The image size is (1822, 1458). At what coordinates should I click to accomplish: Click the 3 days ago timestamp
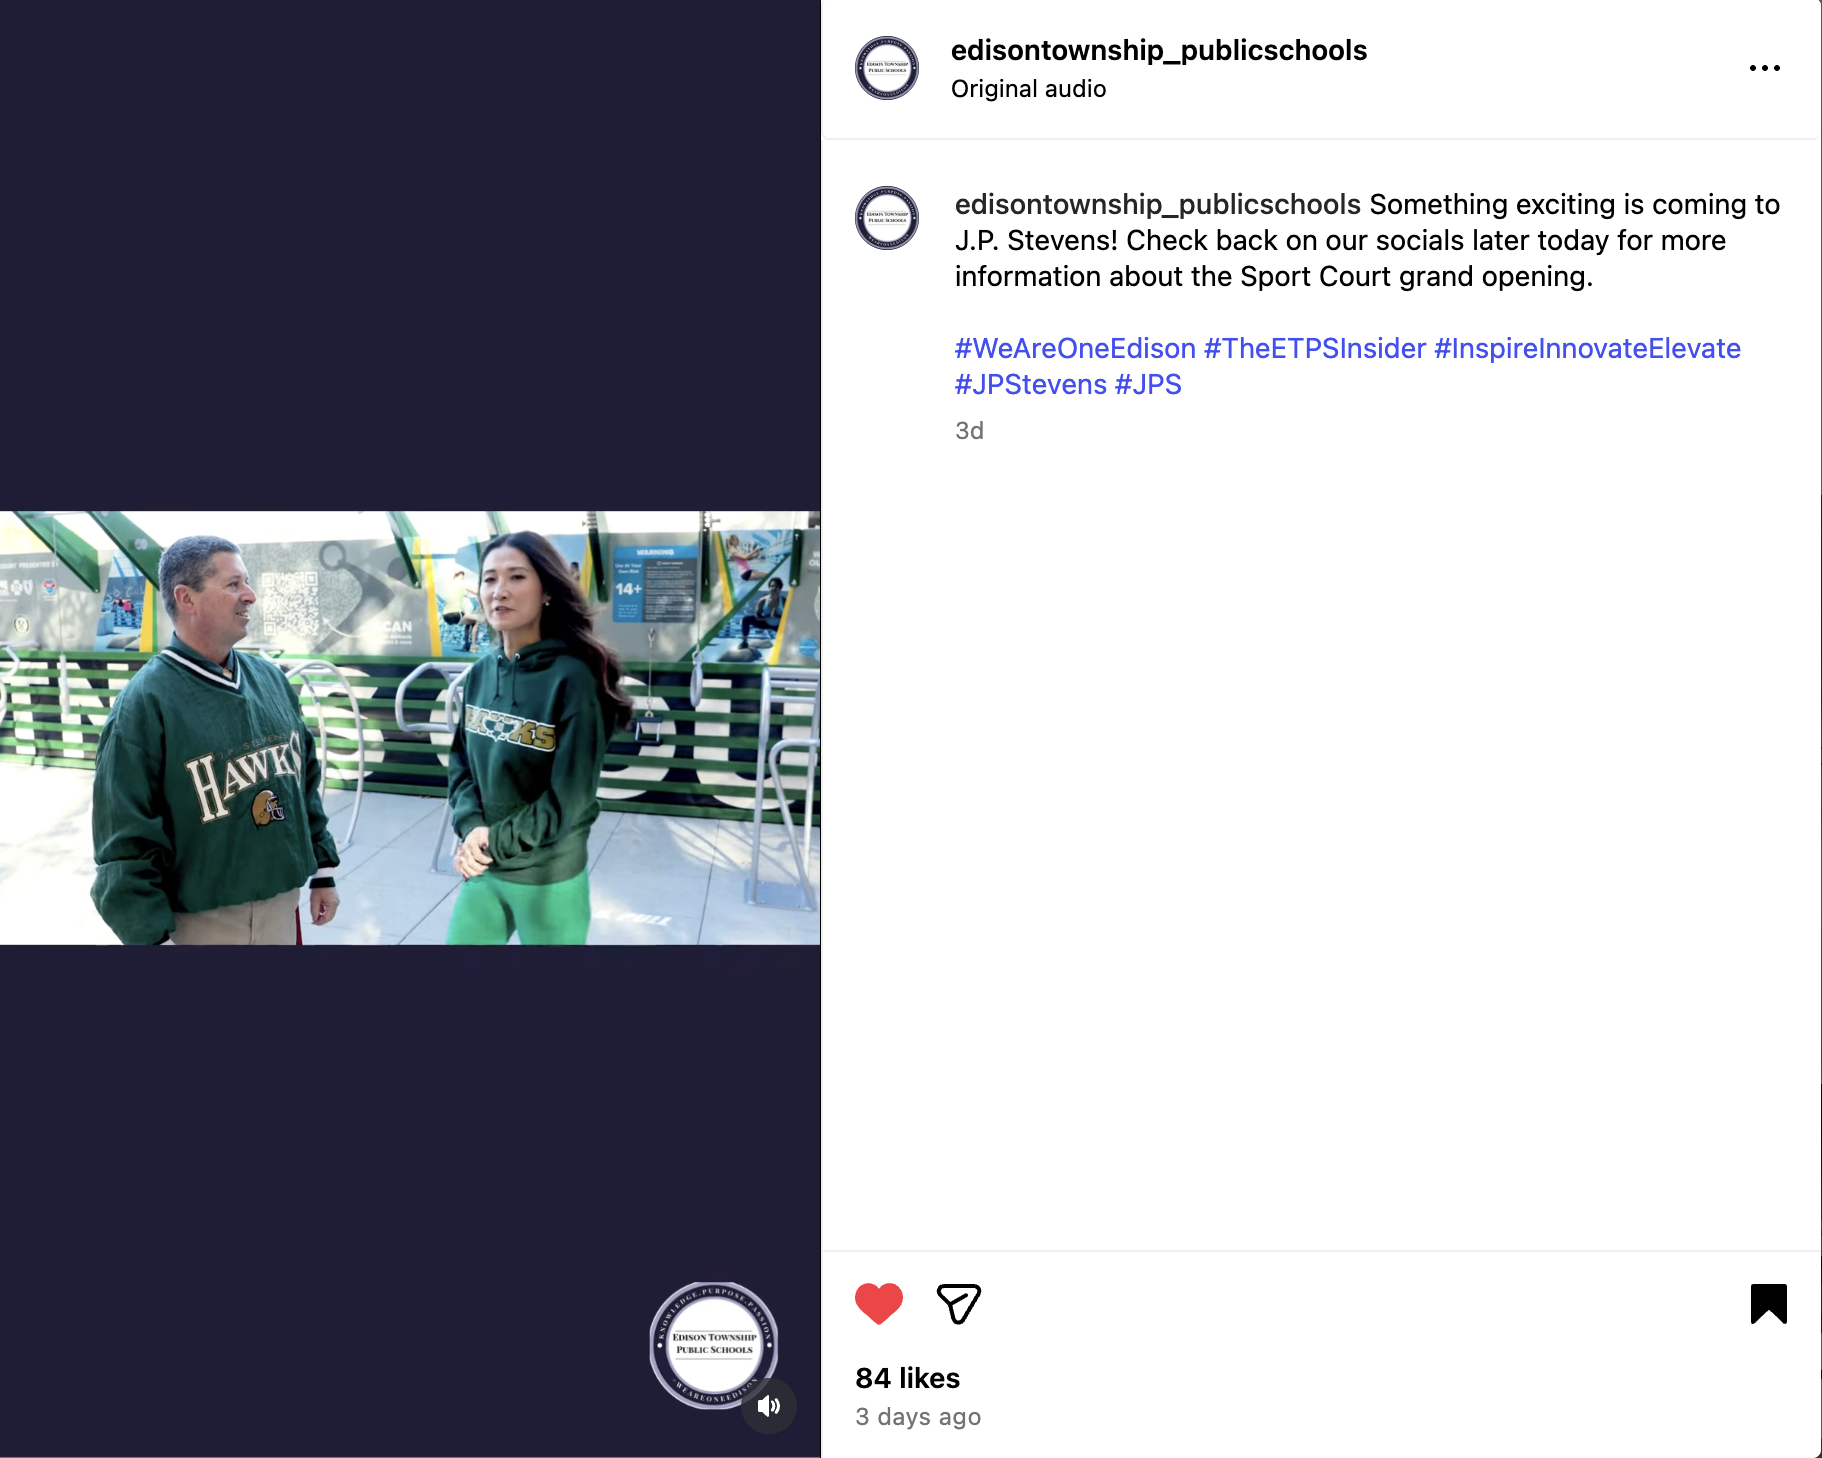[918, 1417]
